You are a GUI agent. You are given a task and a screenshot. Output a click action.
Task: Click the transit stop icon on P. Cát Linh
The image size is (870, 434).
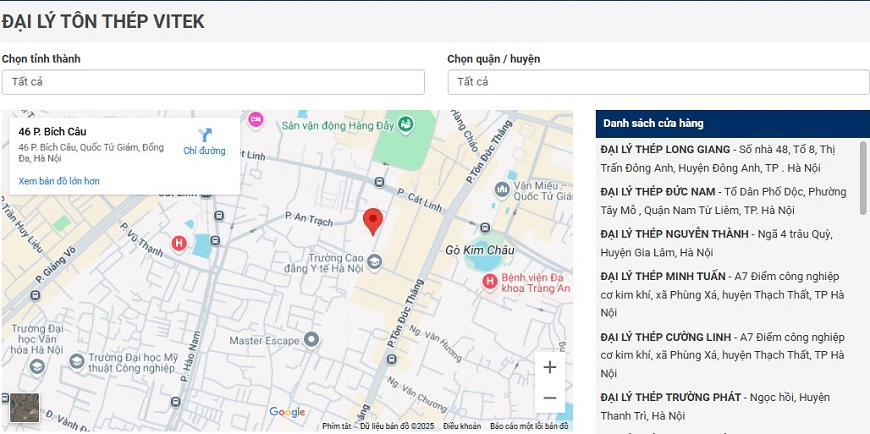(x=379, y=182)
